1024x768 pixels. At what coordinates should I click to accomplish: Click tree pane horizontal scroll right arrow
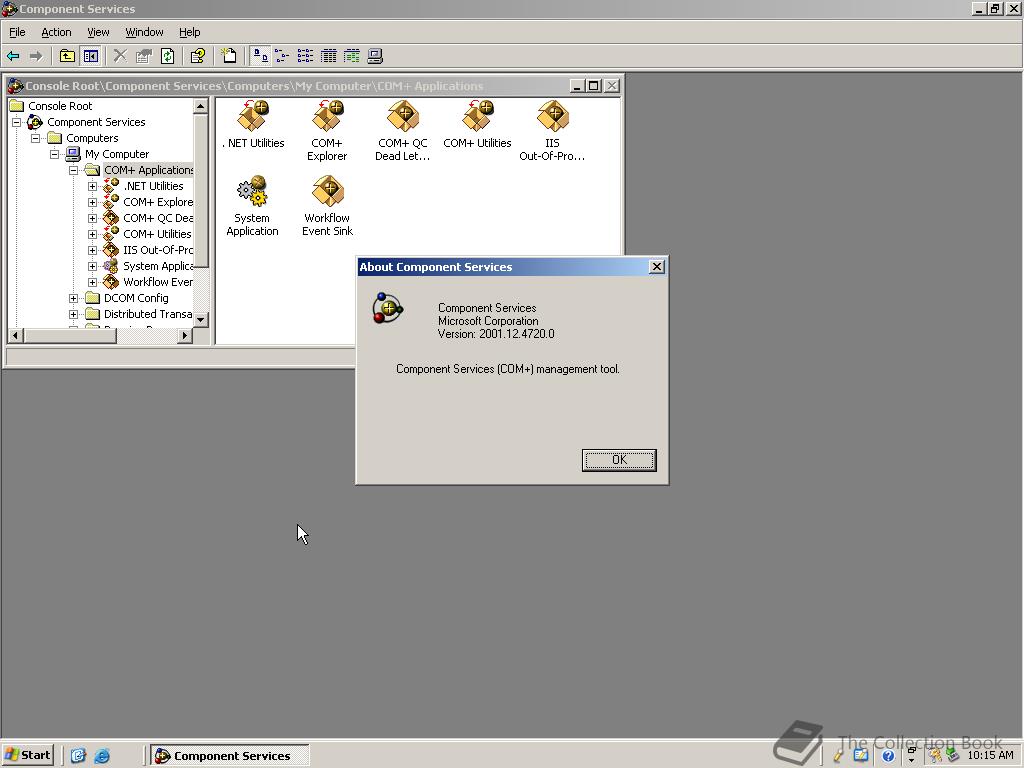tap(185, 336)
